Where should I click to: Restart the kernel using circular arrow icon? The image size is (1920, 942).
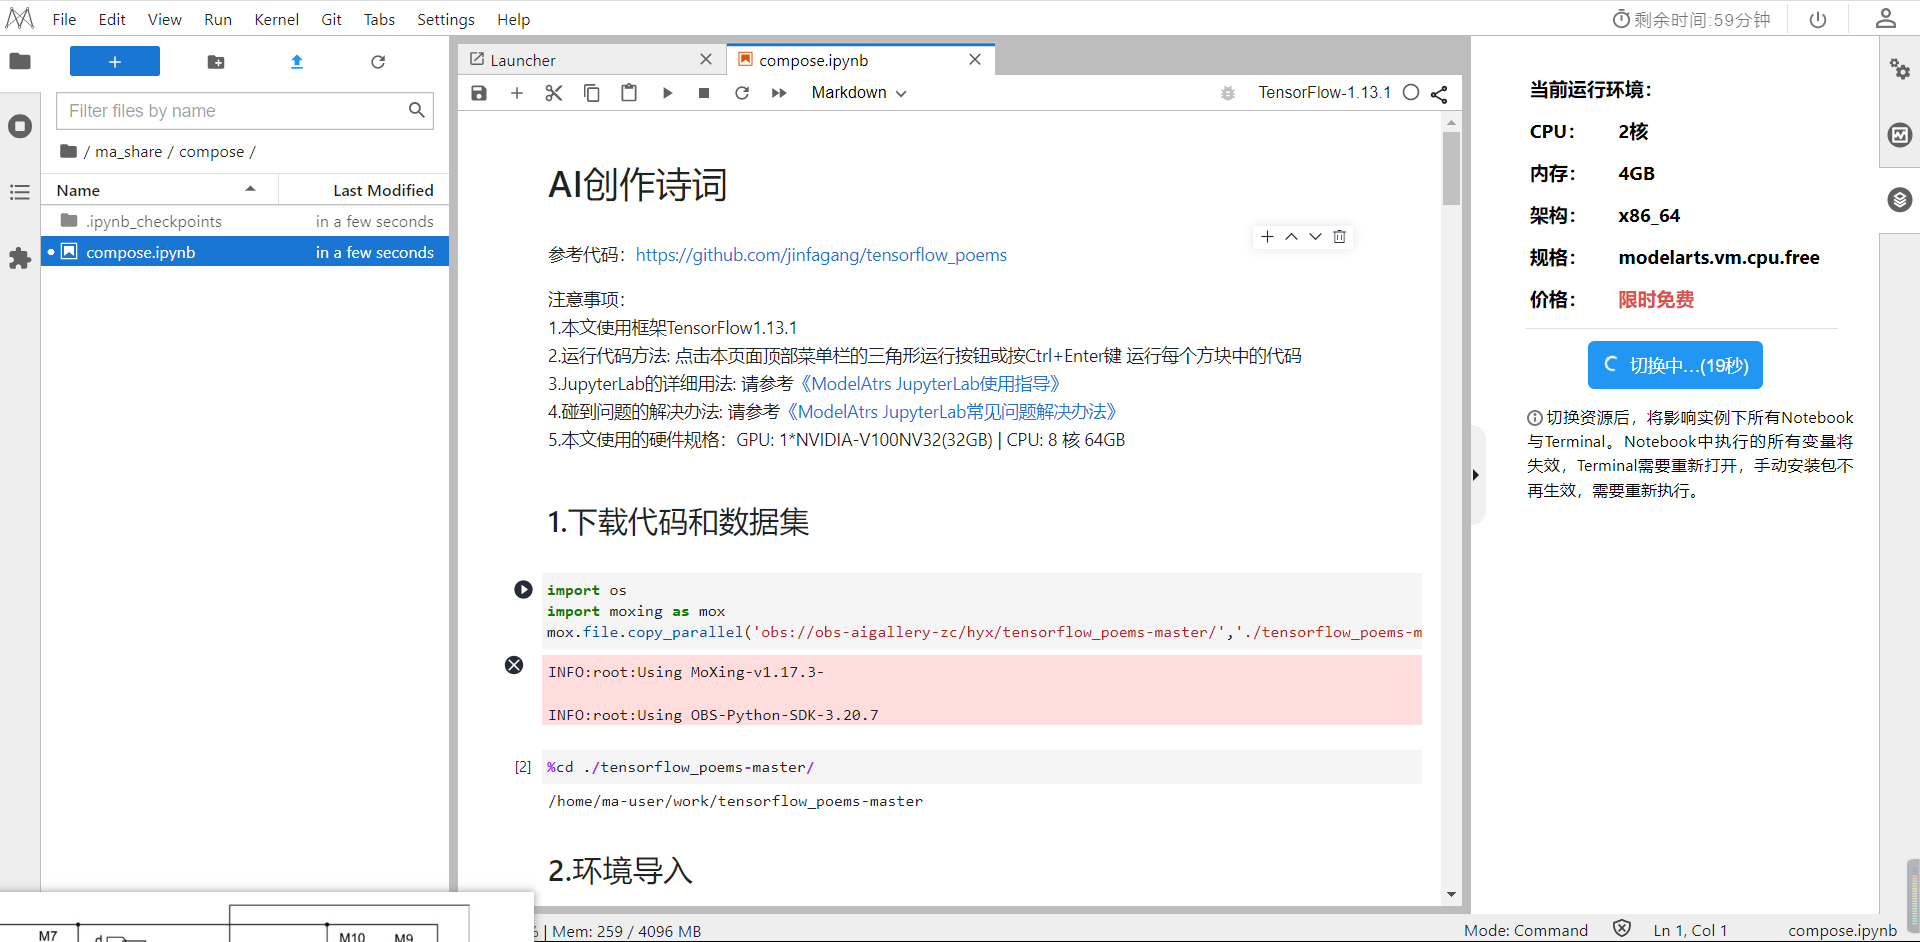coord(742,93)
